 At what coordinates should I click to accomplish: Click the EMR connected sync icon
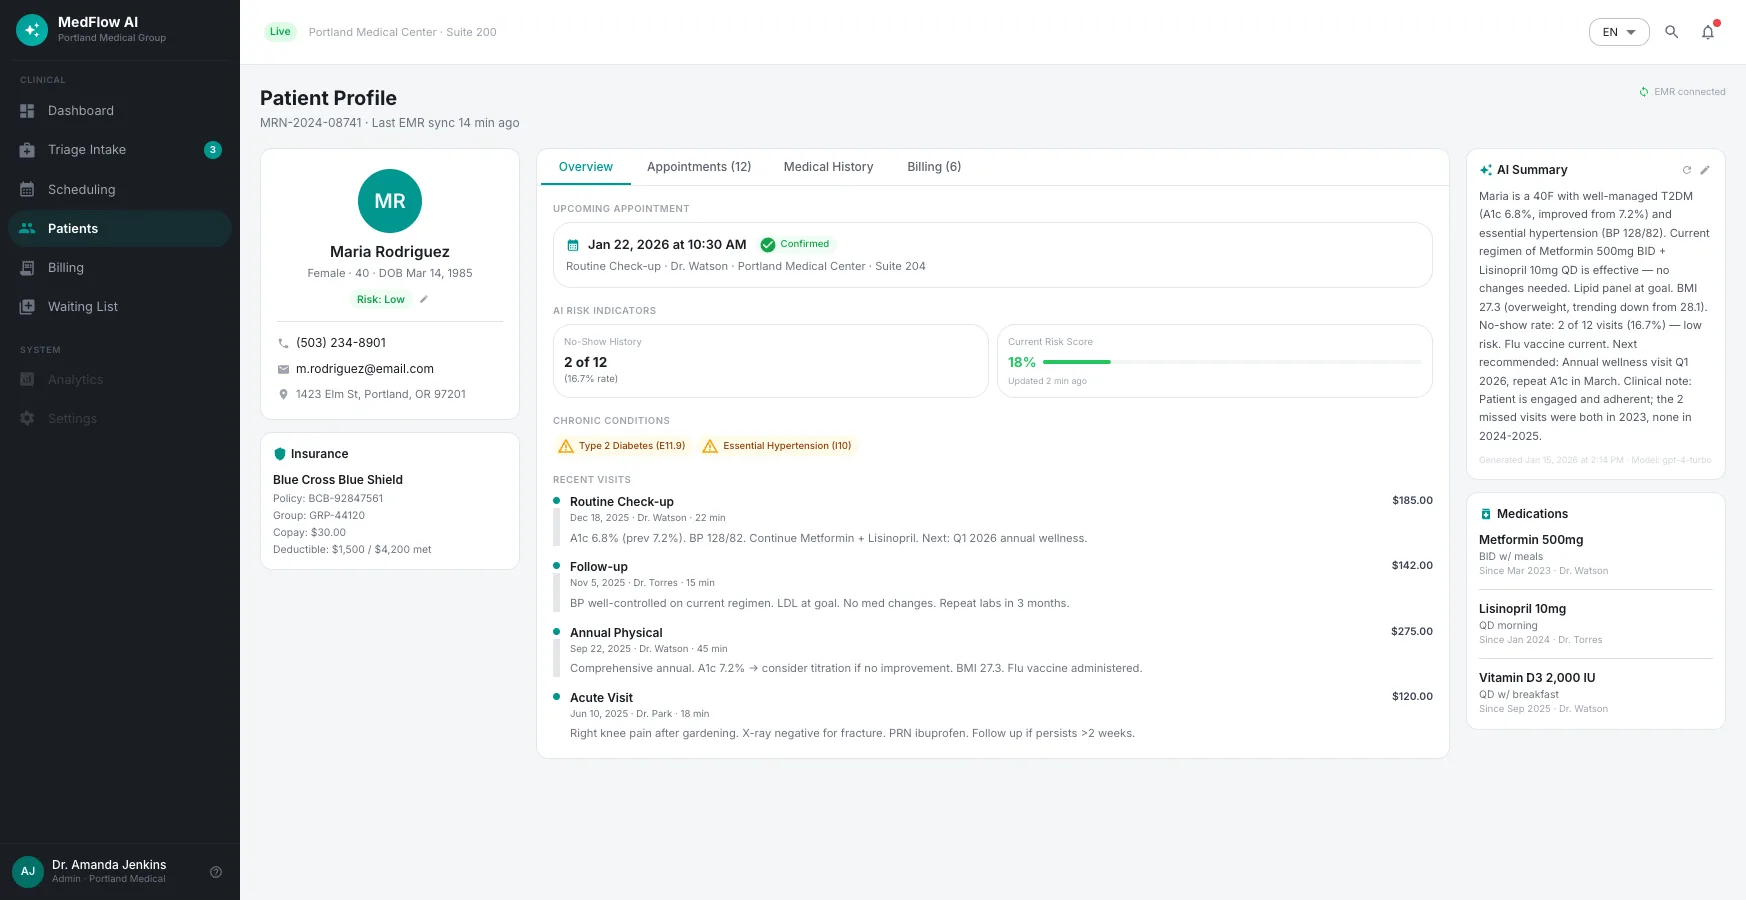tap(1644, 92)
